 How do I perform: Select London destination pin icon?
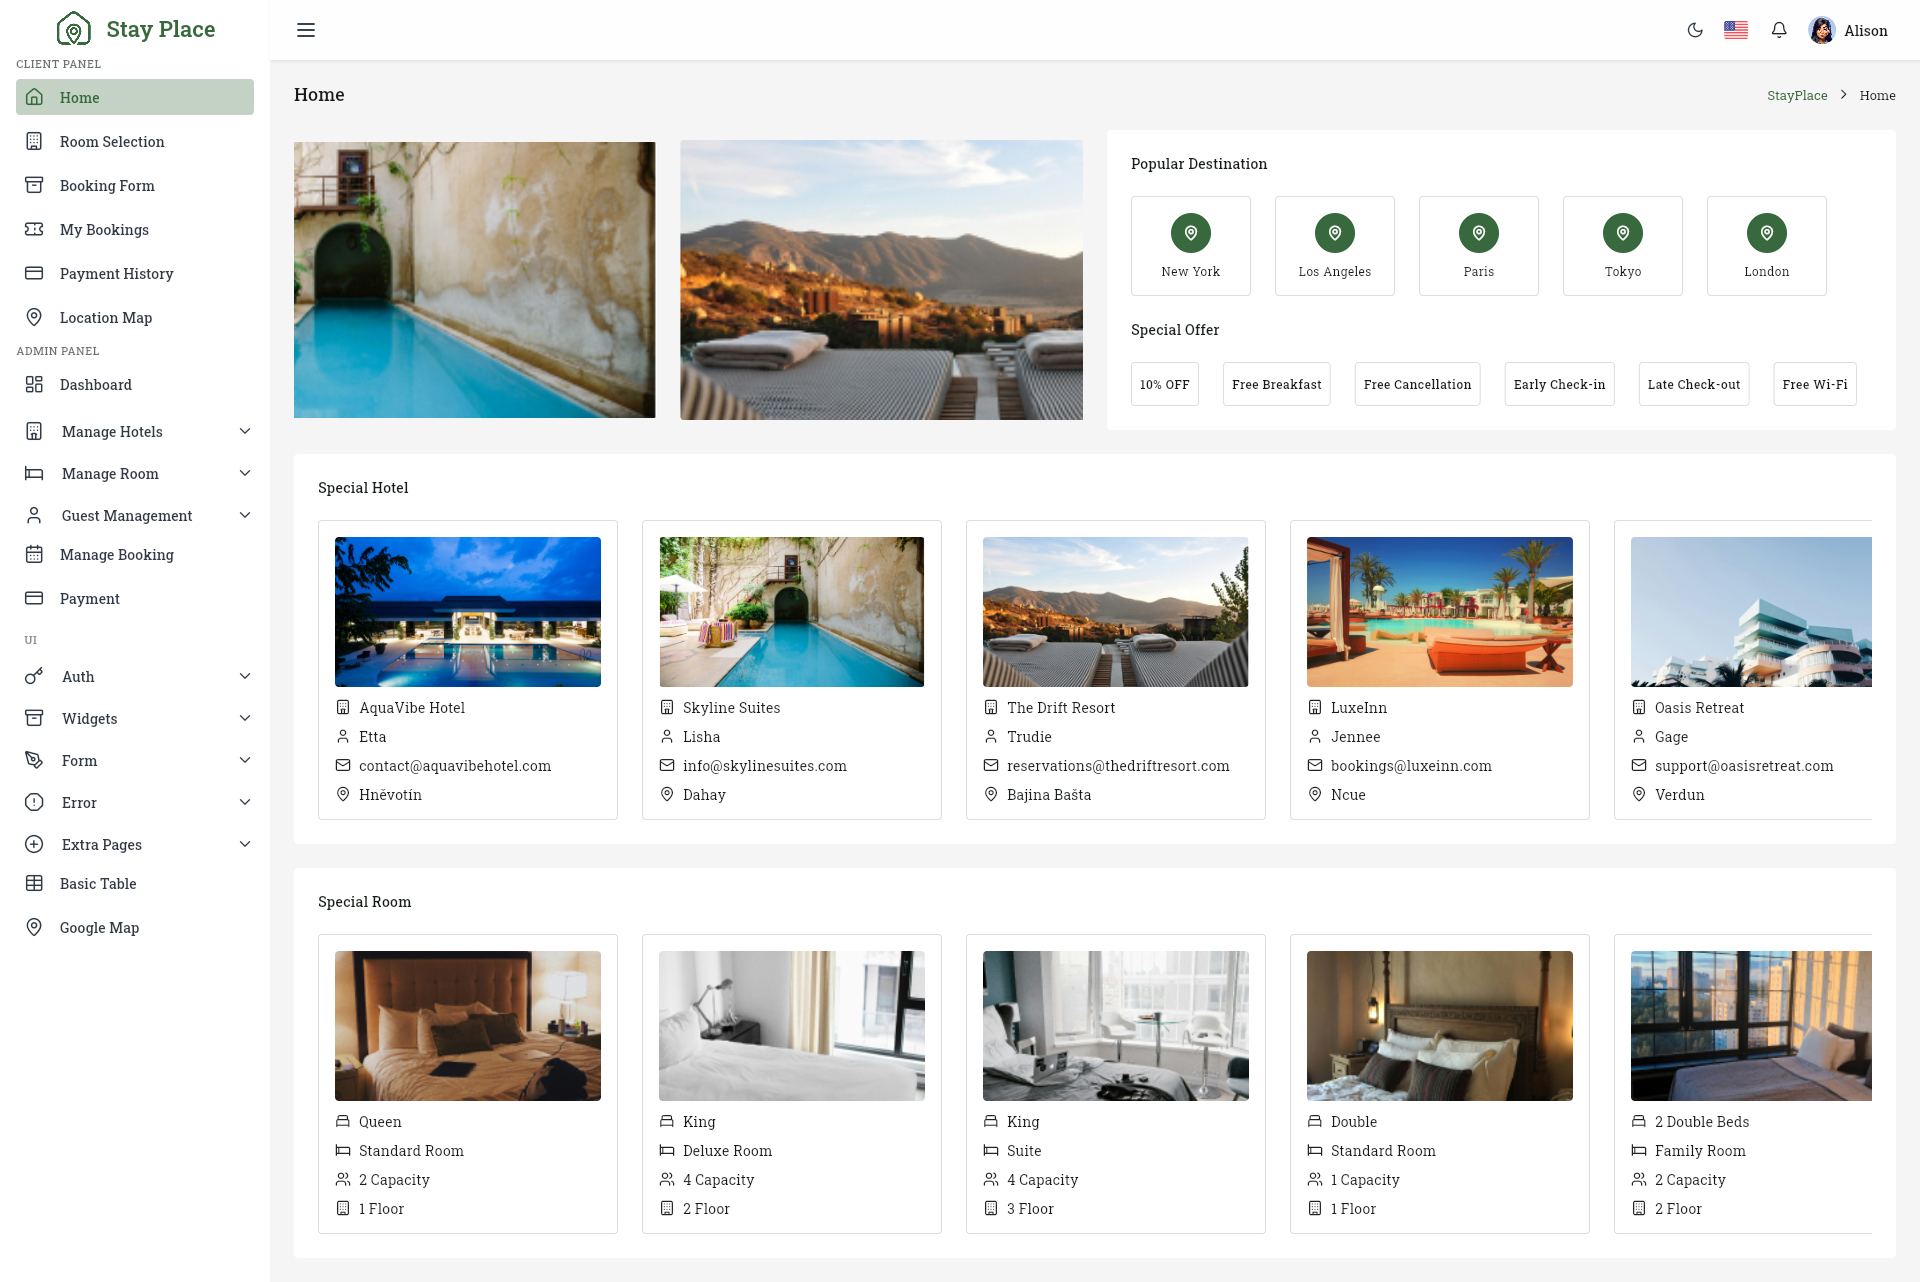click(x=1767, y=233)
